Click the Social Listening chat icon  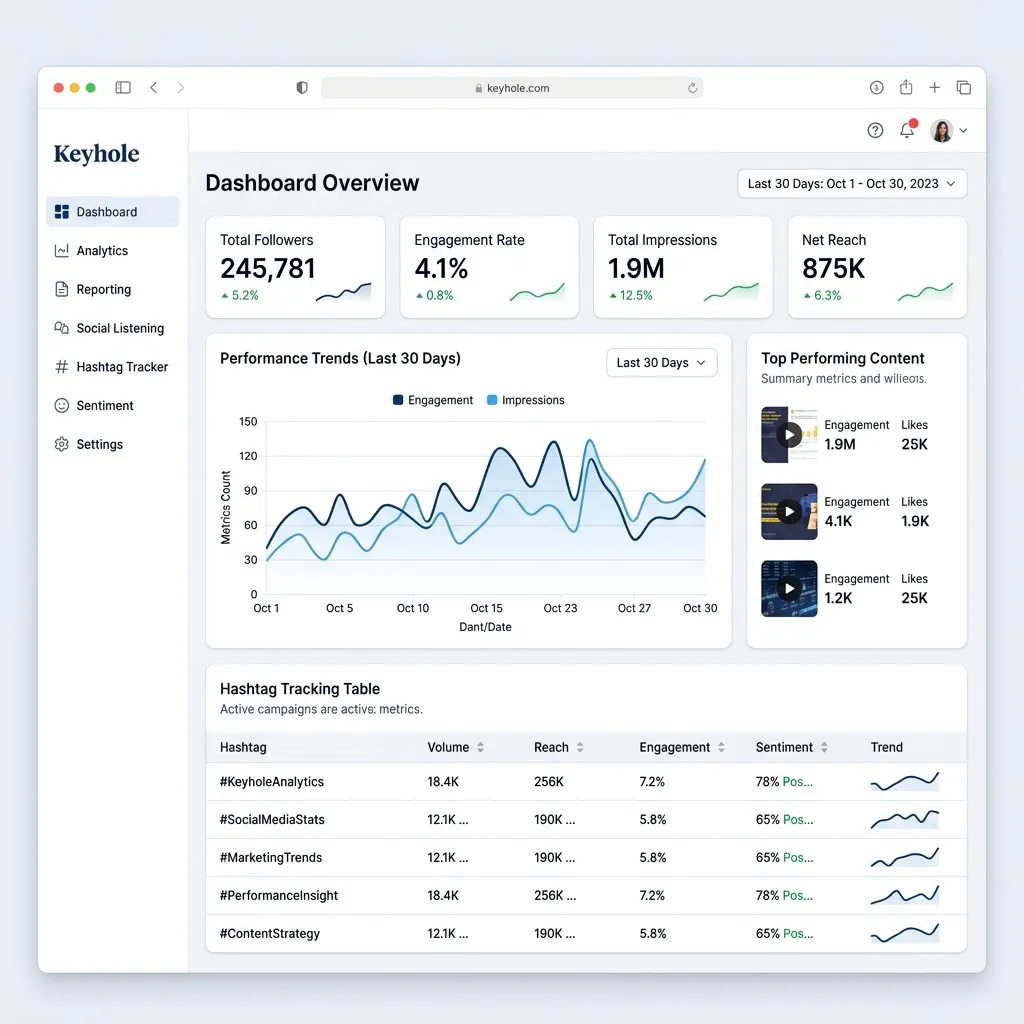point(62,328)
